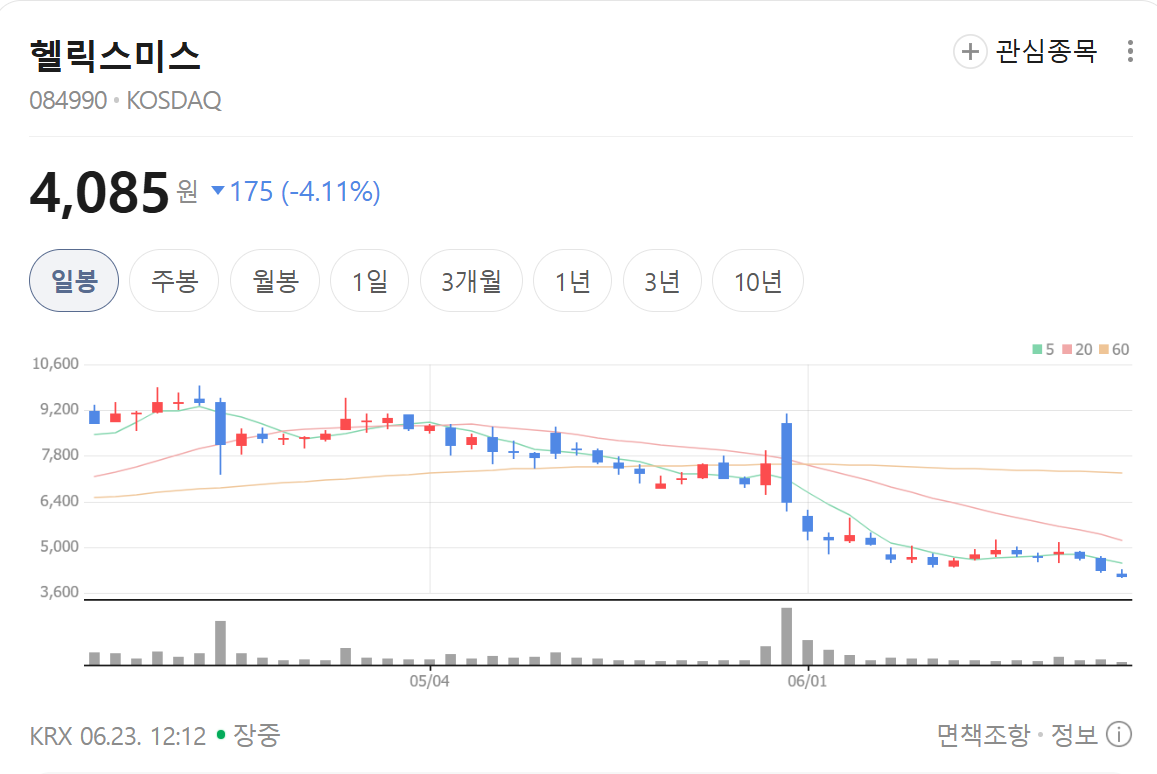
Task: Show the 1년 chart range
Action: pyautogui.click(x=573, y=281)
